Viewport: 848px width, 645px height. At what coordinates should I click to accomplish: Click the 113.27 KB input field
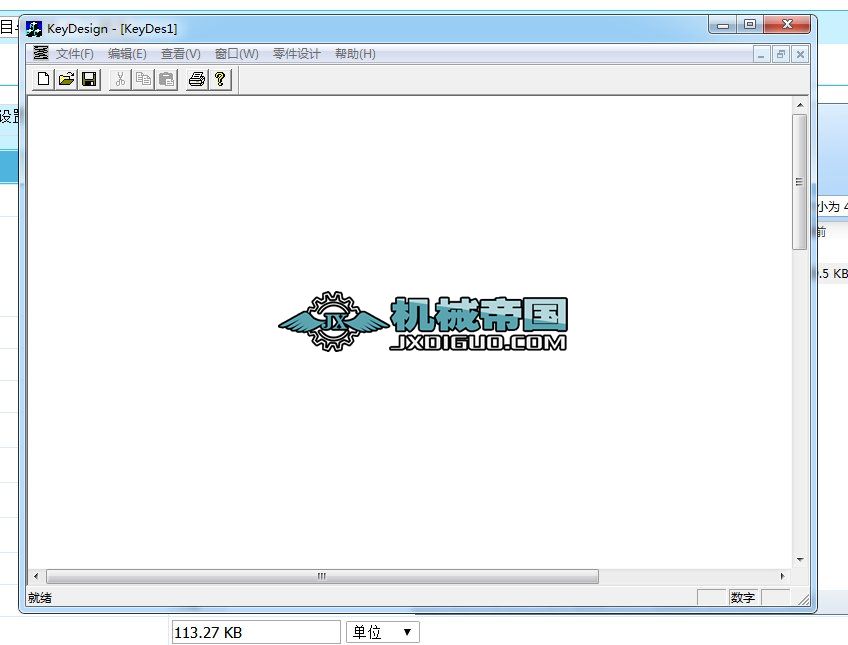click(256, 632)
